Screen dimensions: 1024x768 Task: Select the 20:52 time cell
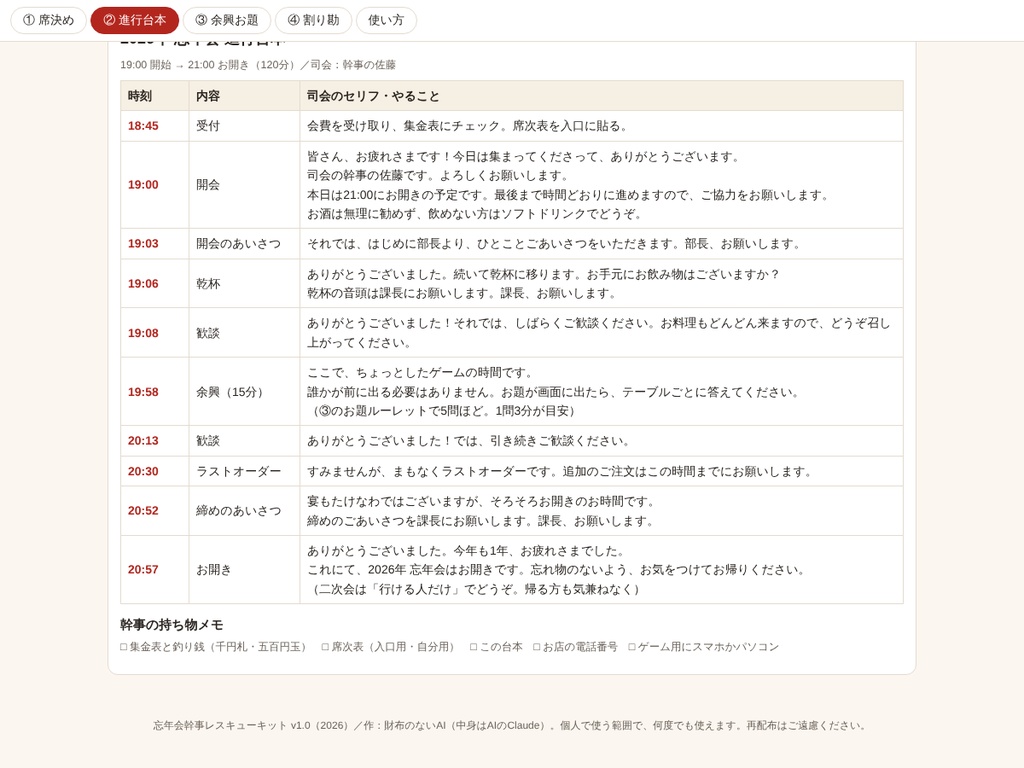155,511
